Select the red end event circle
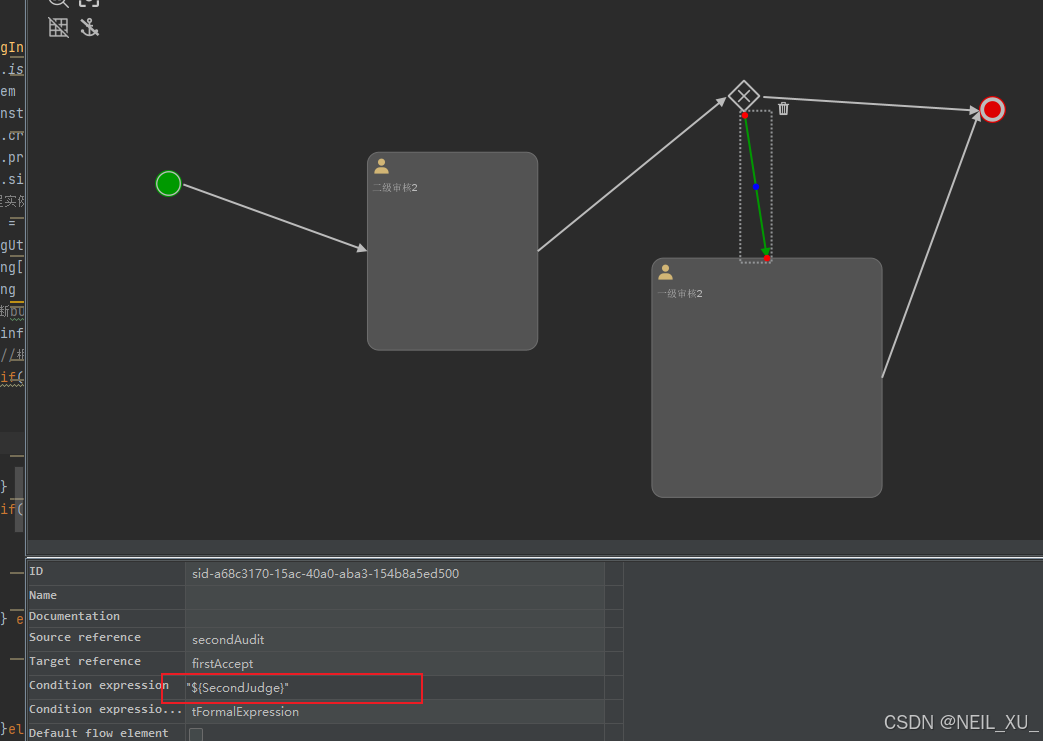Viewport: 1043px width, 741px height. [991, 109]
